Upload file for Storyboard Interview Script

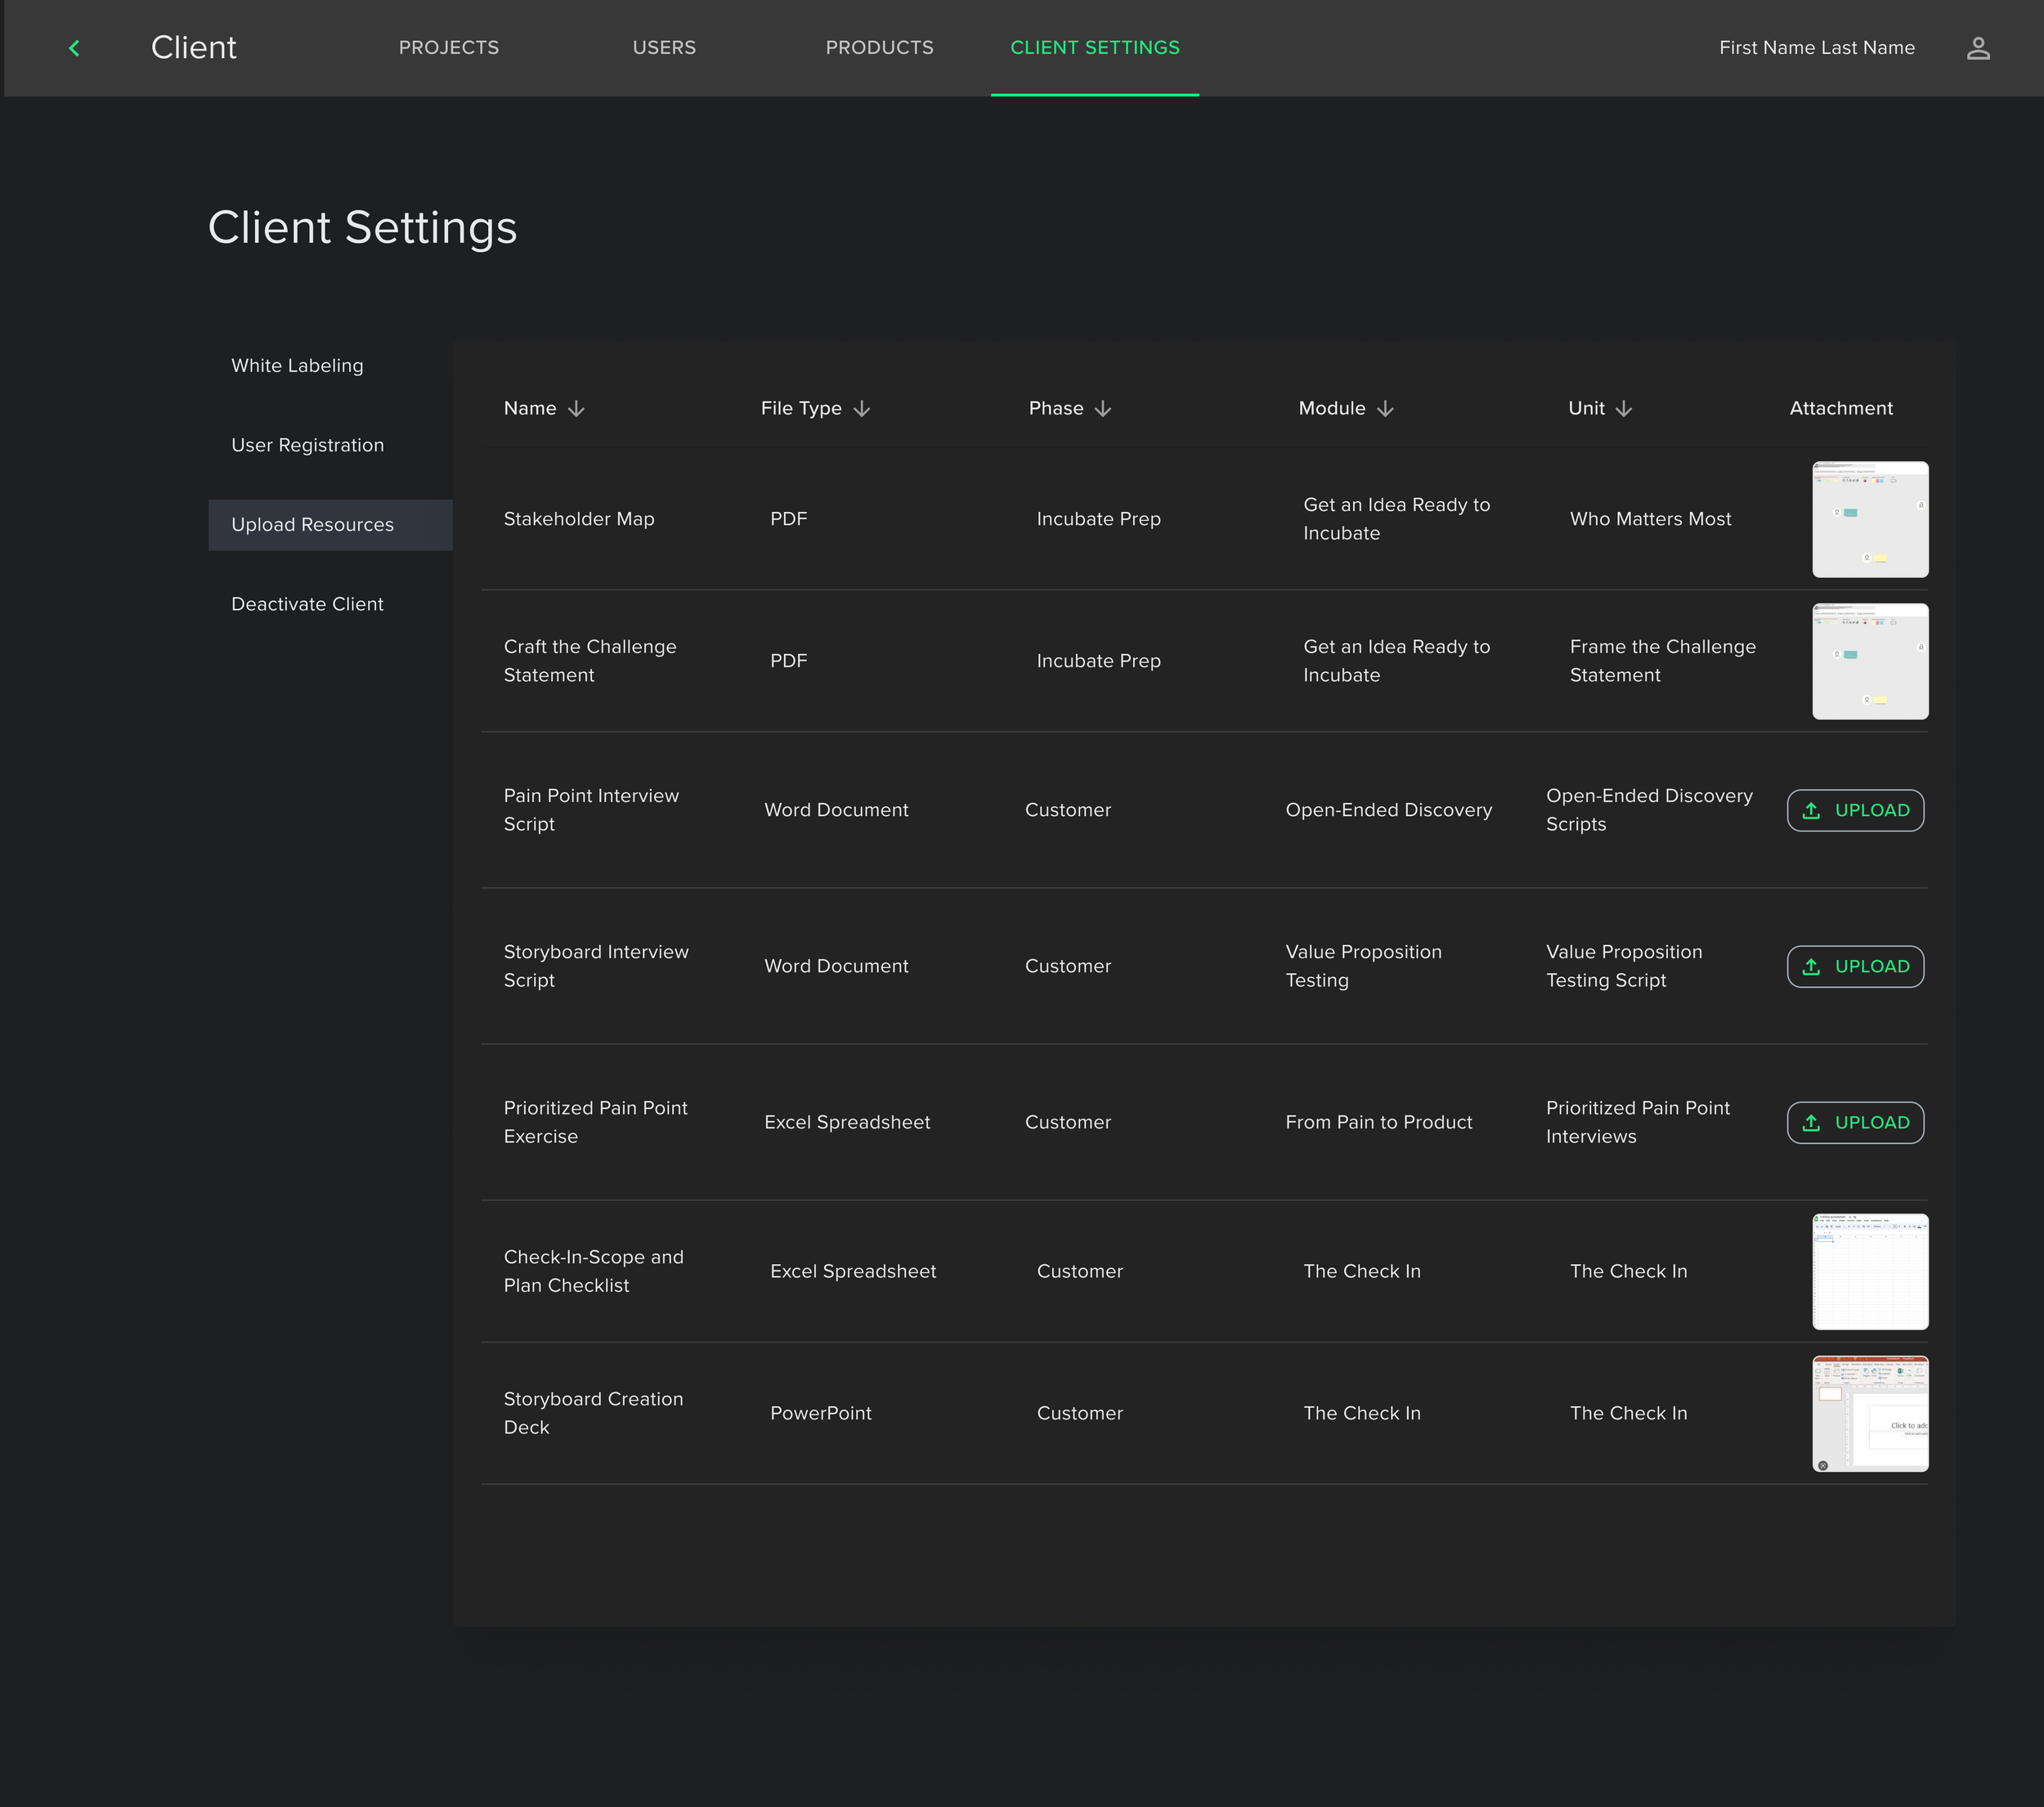tap(1855, 966)
